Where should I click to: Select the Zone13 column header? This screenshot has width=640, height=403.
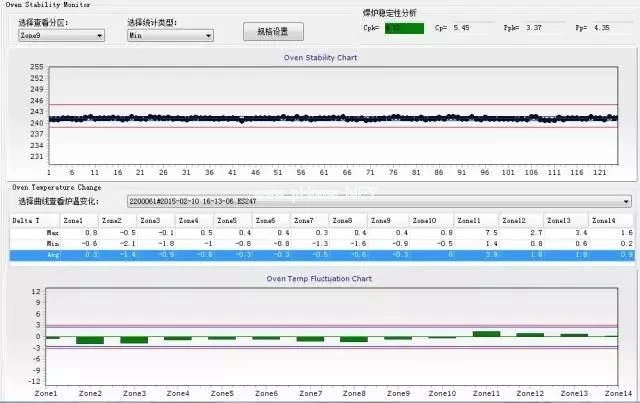pos(565,220)
